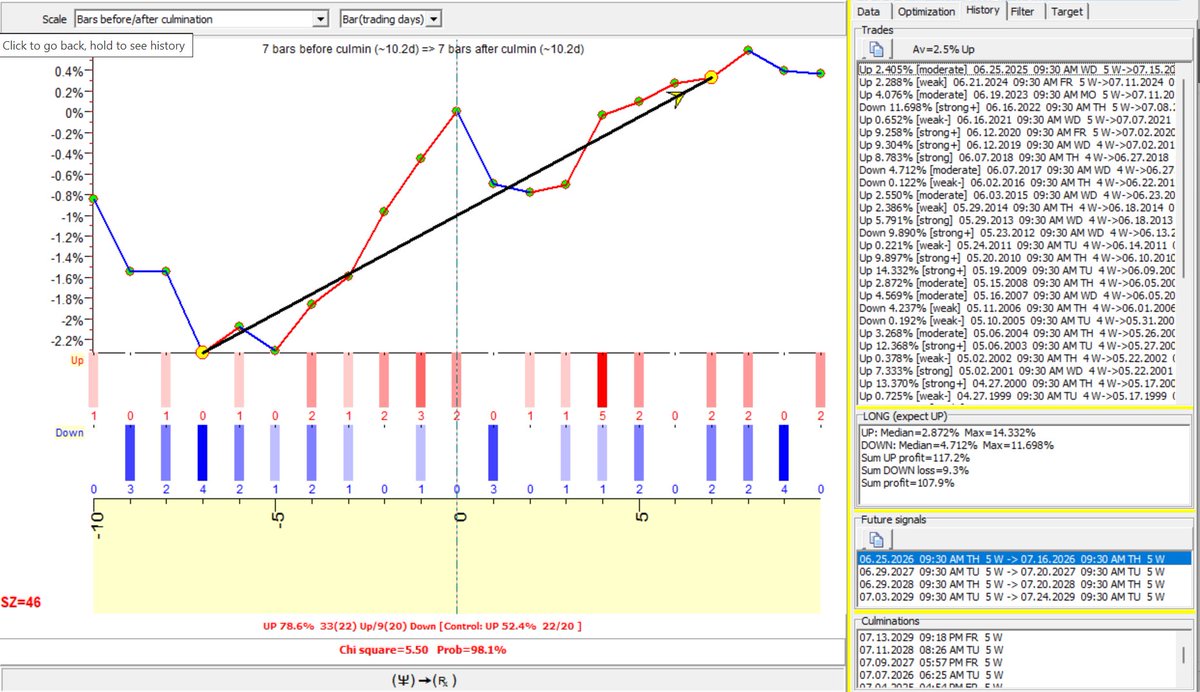Open the Scale bars before/after culmination dropdown
Image resolution: width=1200 pixels, height=692 pixels.
click(x=320, y=19)
